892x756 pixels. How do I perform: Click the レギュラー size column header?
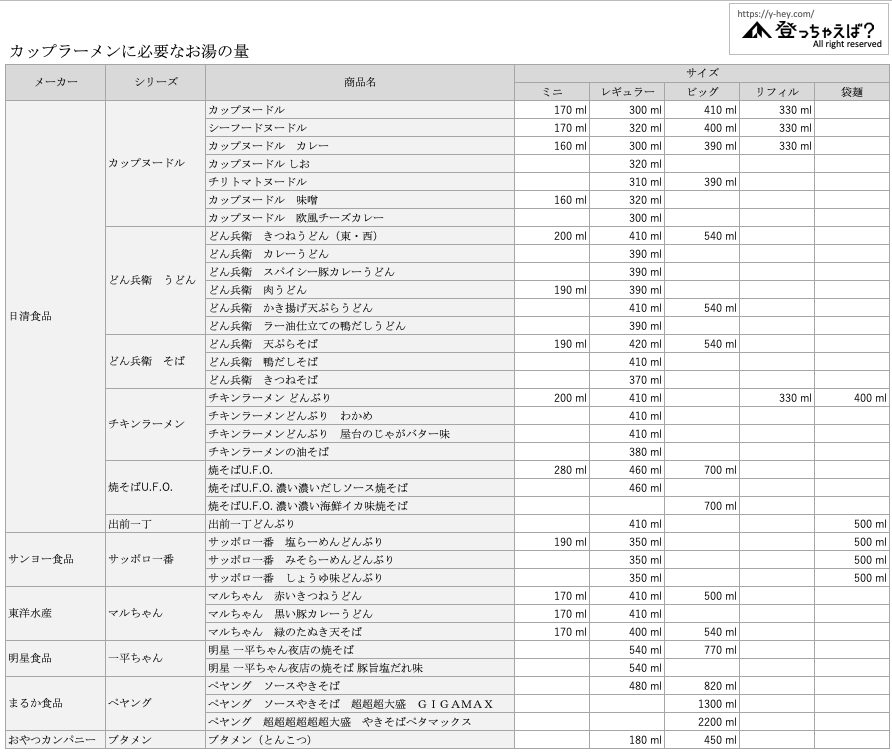[627, 92]
